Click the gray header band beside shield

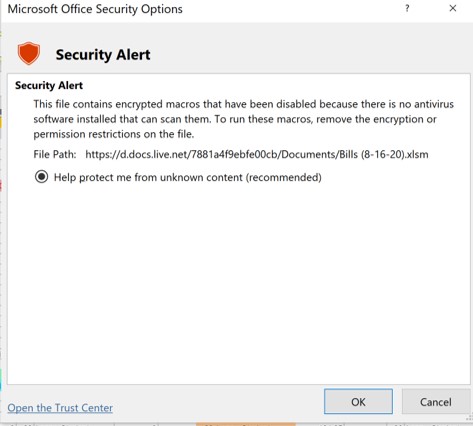(300, 53)
